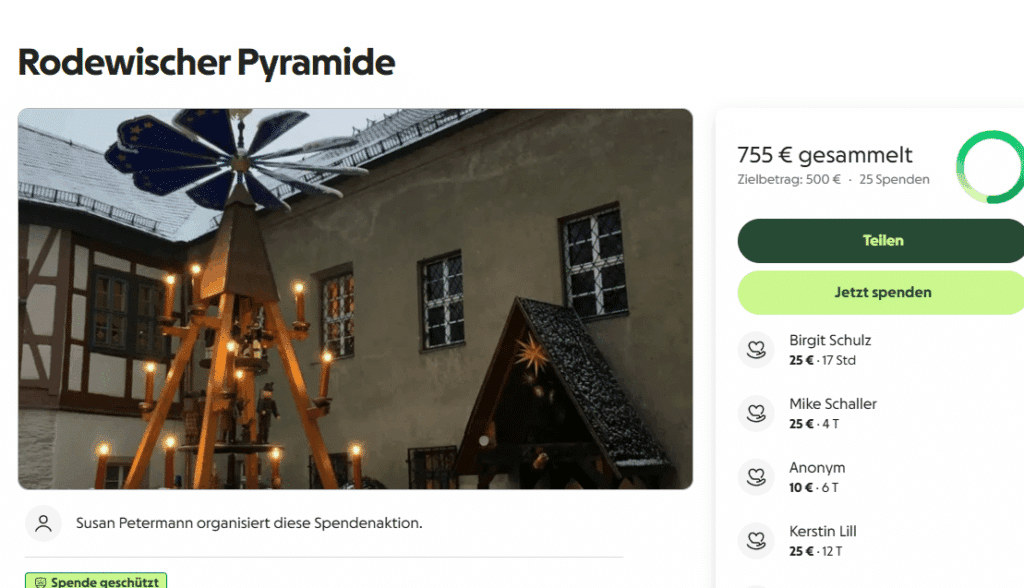Click the organizer avatar icon for Susan Petermann
Screen dimensions: 1024x588
[x=43, y=523]
